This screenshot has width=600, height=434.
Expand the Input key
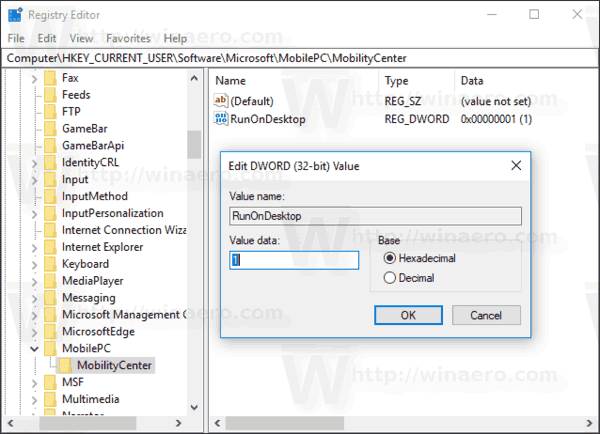pyautogui.click(x=34, y=180)
